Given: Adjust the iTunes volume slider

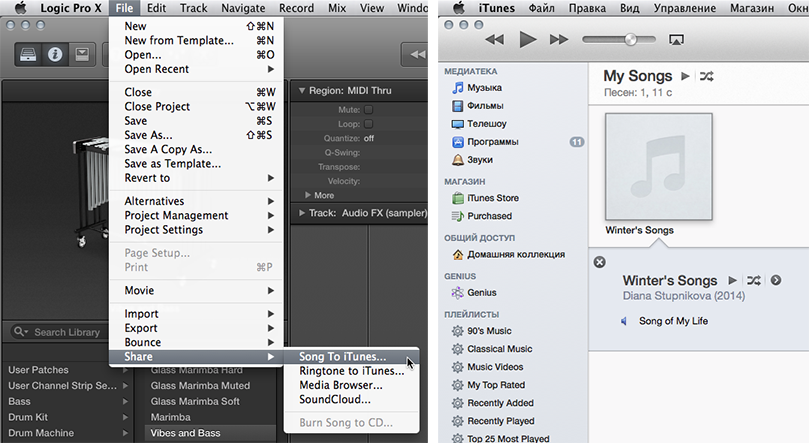Looking at the screenshot, I should (x=619, y=40).
